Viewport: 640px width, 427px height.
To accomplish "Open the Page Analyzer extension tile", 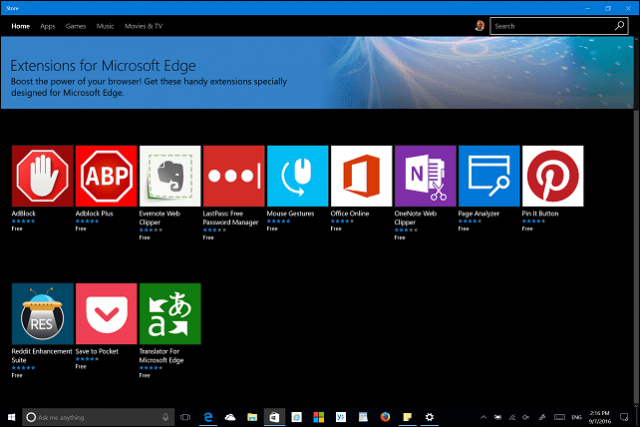I will pos(489,176).
